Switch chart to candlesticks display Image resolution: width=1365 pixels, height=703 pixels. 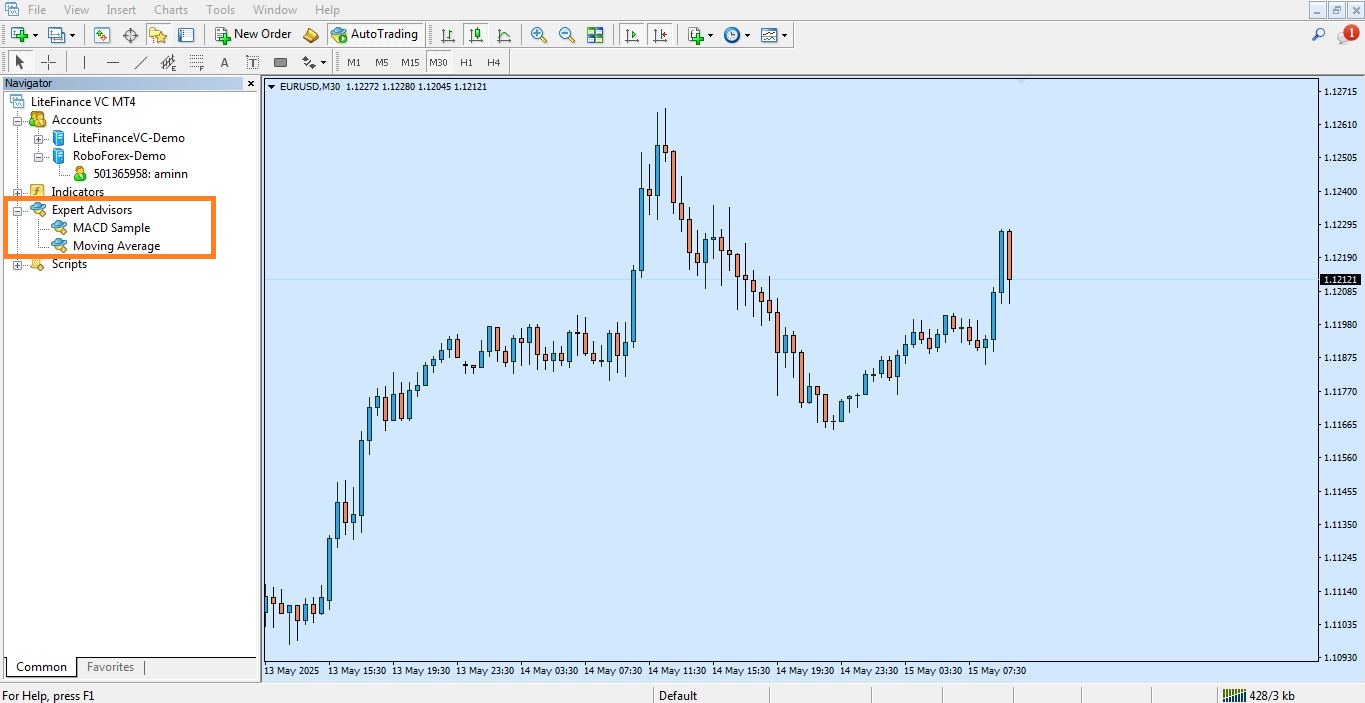tap(476, 35)
